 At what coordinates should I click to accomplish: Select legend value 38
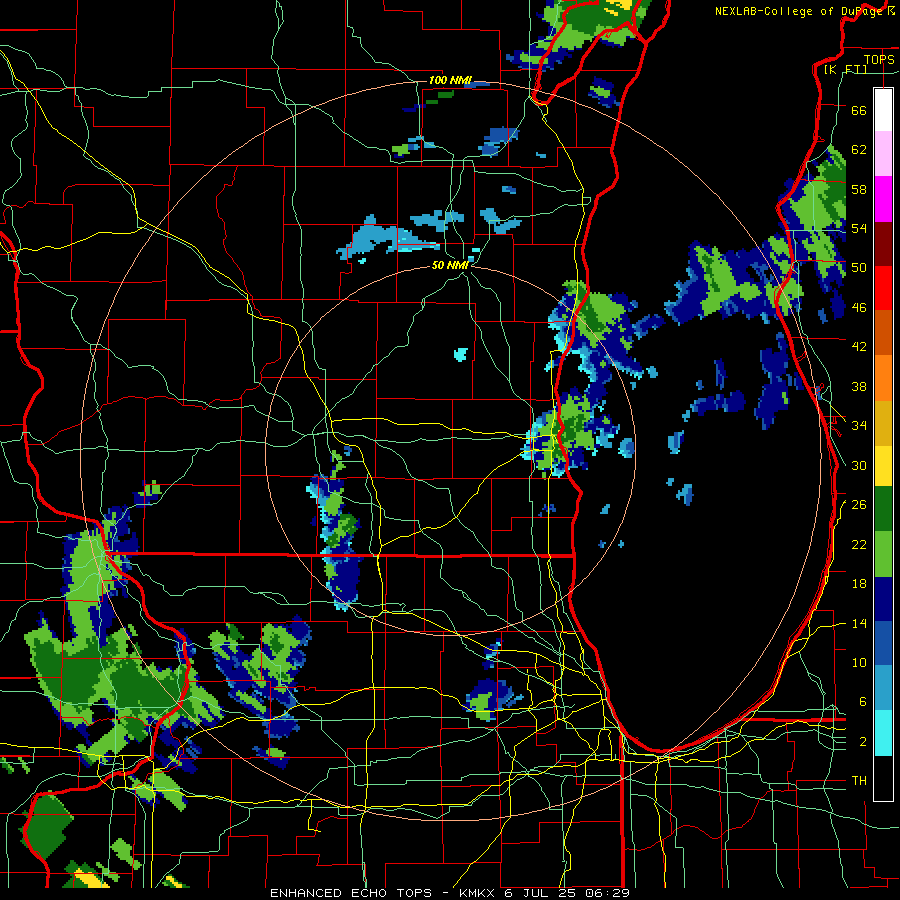point(859,386)
